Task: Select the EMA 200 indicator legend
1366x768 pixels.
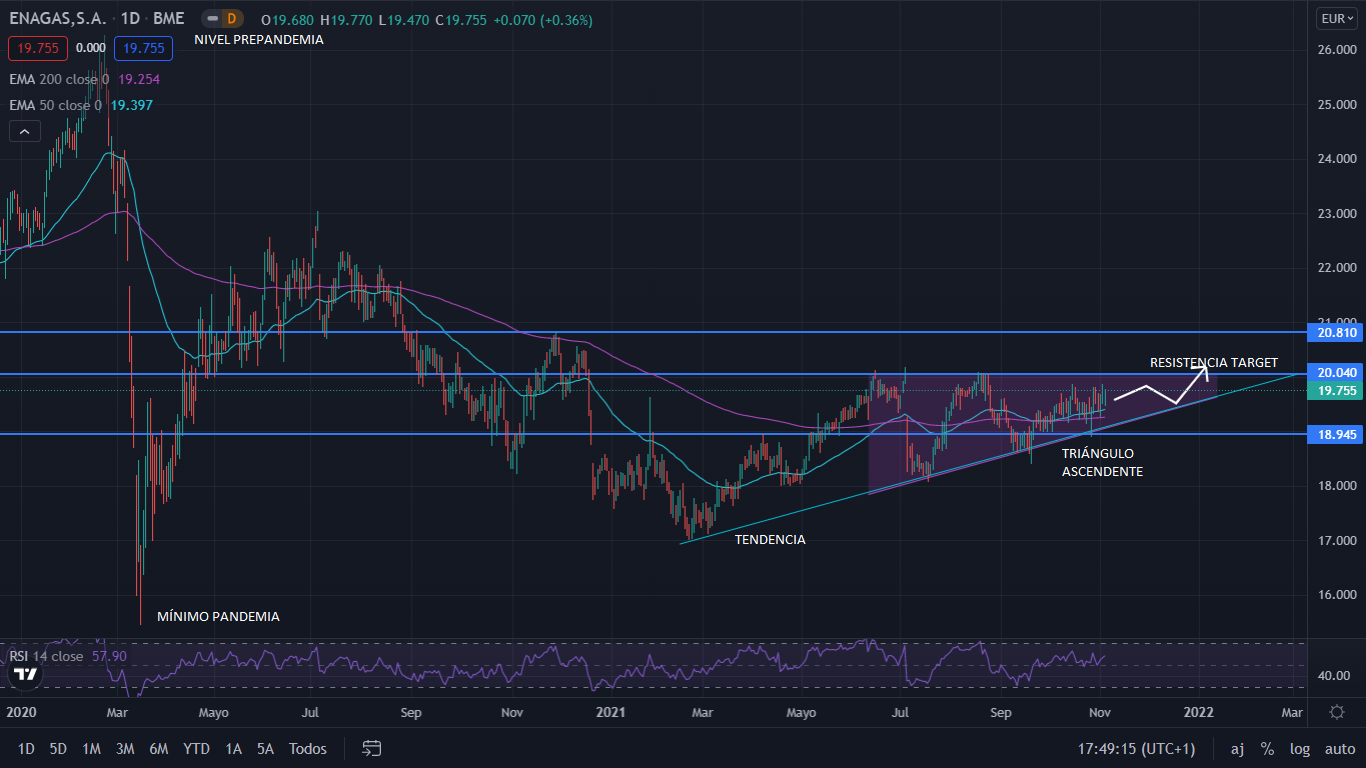Action: pyautogui.click(x=60, y=79)
